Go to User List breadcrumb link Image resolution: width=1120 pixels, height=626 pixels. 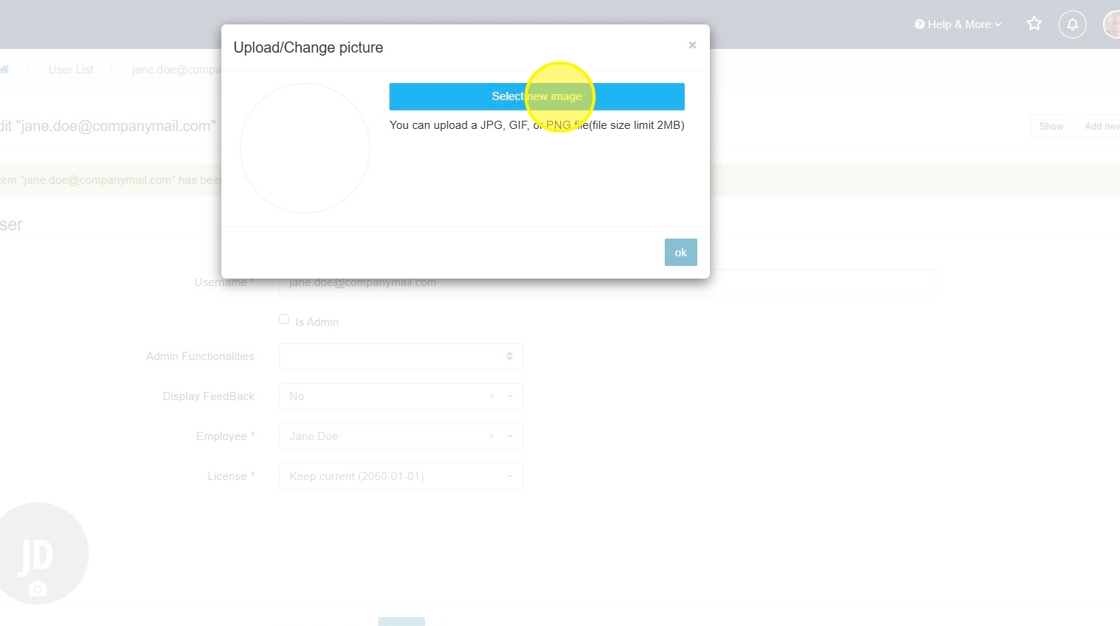tap(71, 70)
